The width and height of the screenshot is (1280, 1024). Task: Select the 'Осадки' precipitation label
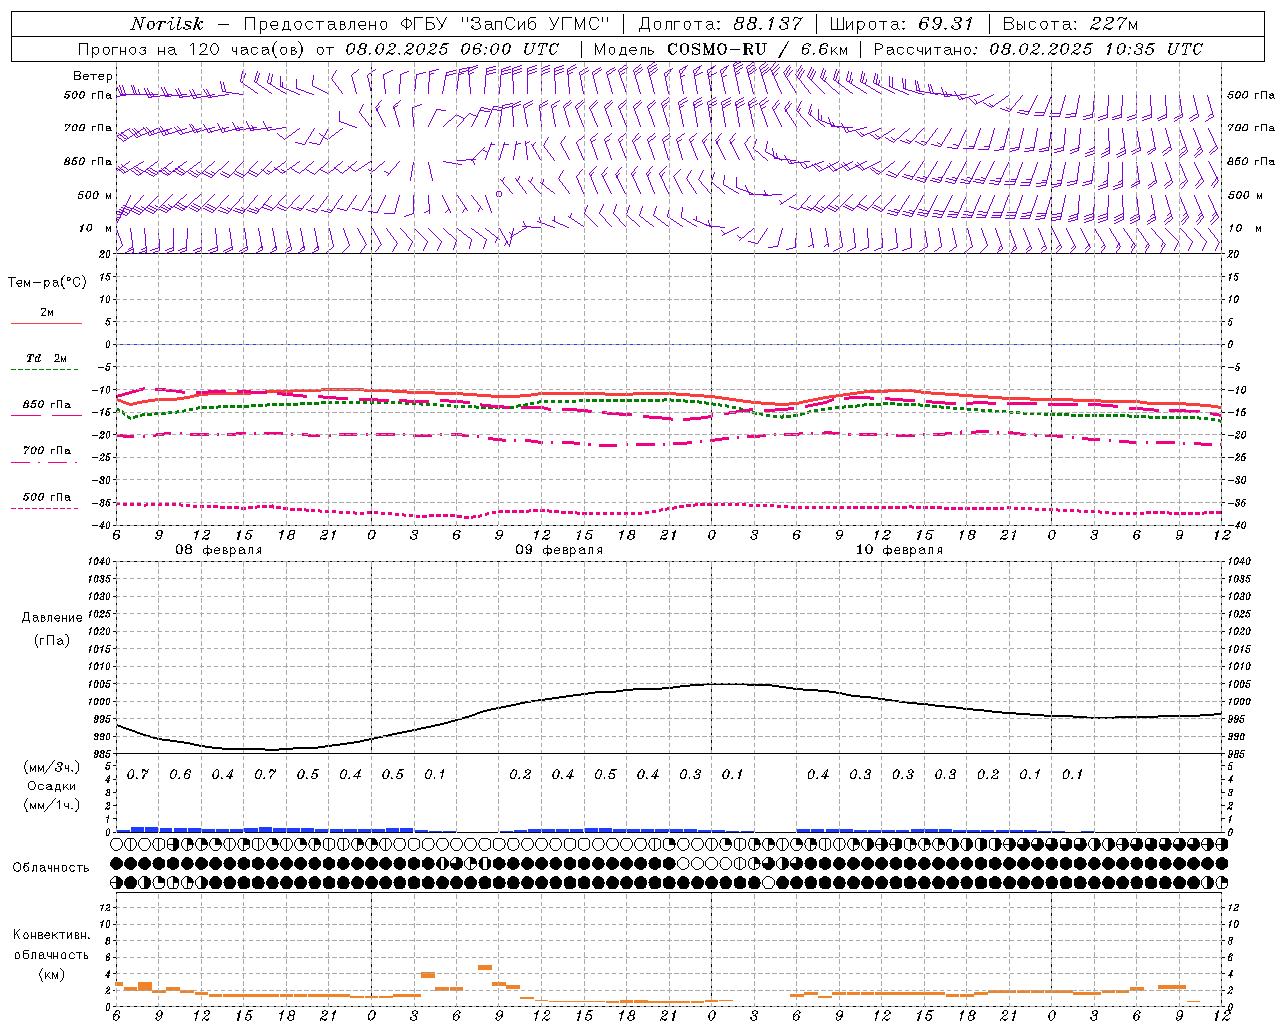(52, 786)
